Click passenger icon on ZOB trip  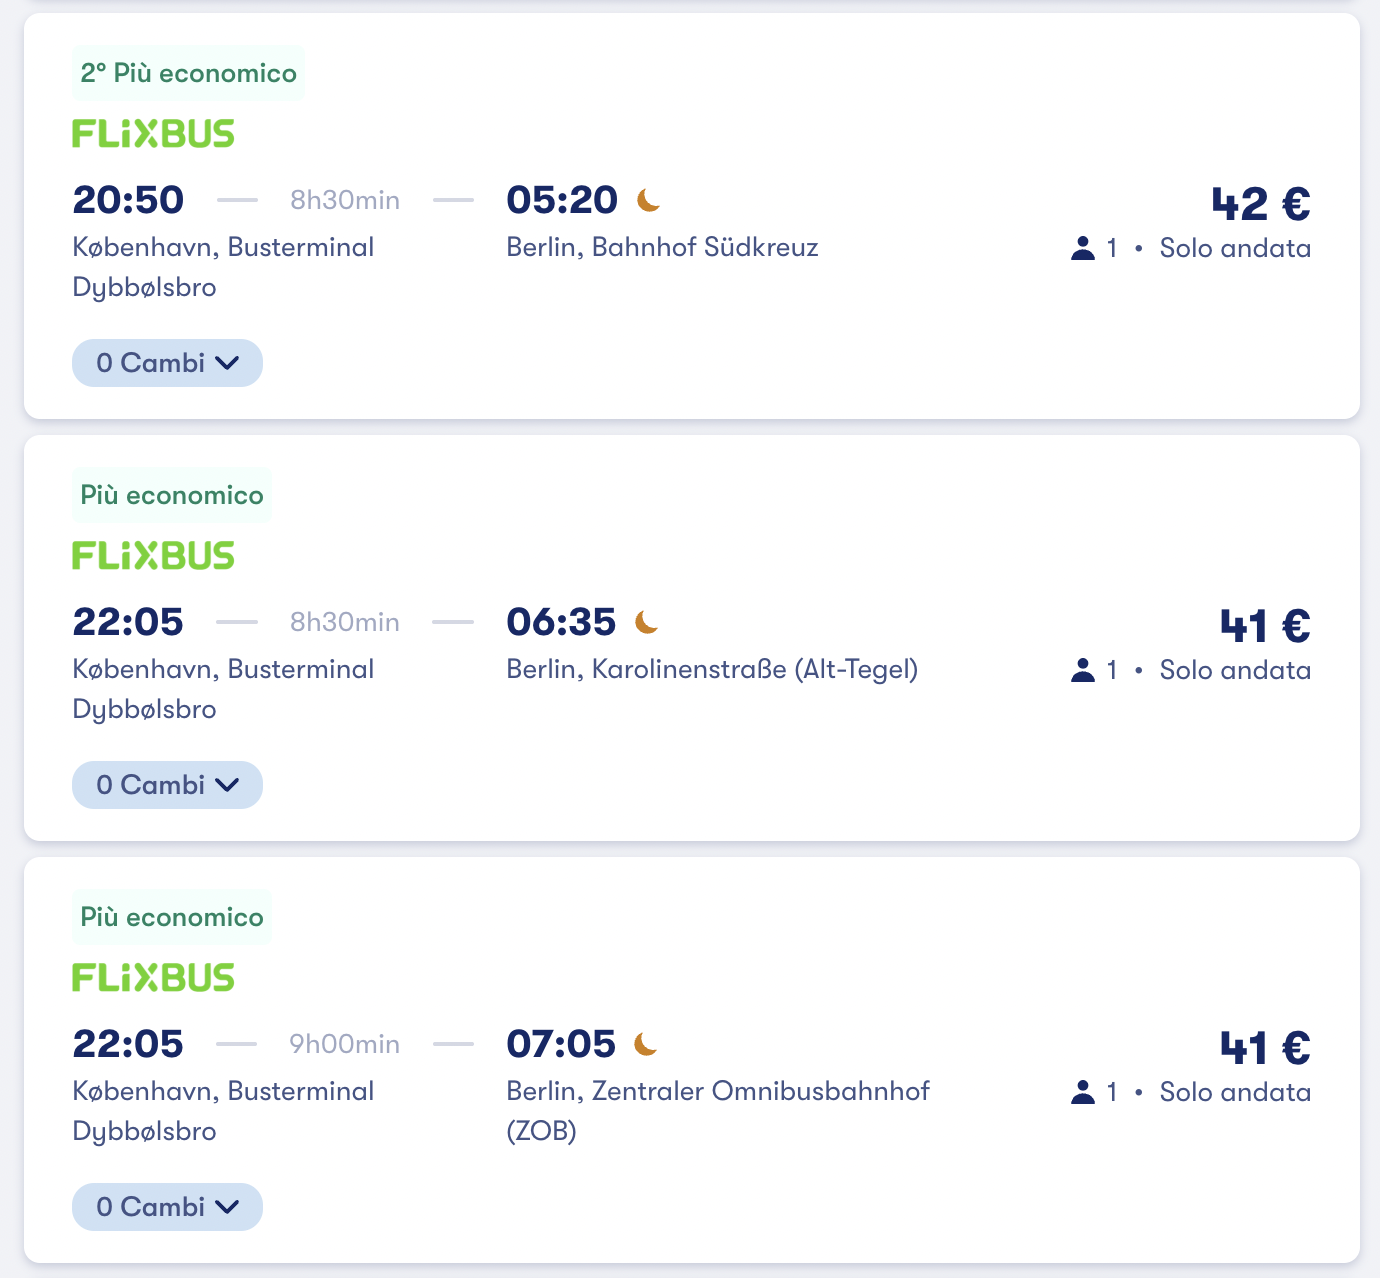[x=1083, y=1092]
